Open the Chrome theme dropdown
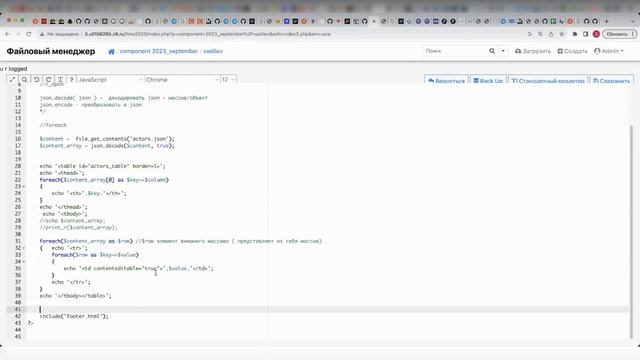 tap(182, 80)
